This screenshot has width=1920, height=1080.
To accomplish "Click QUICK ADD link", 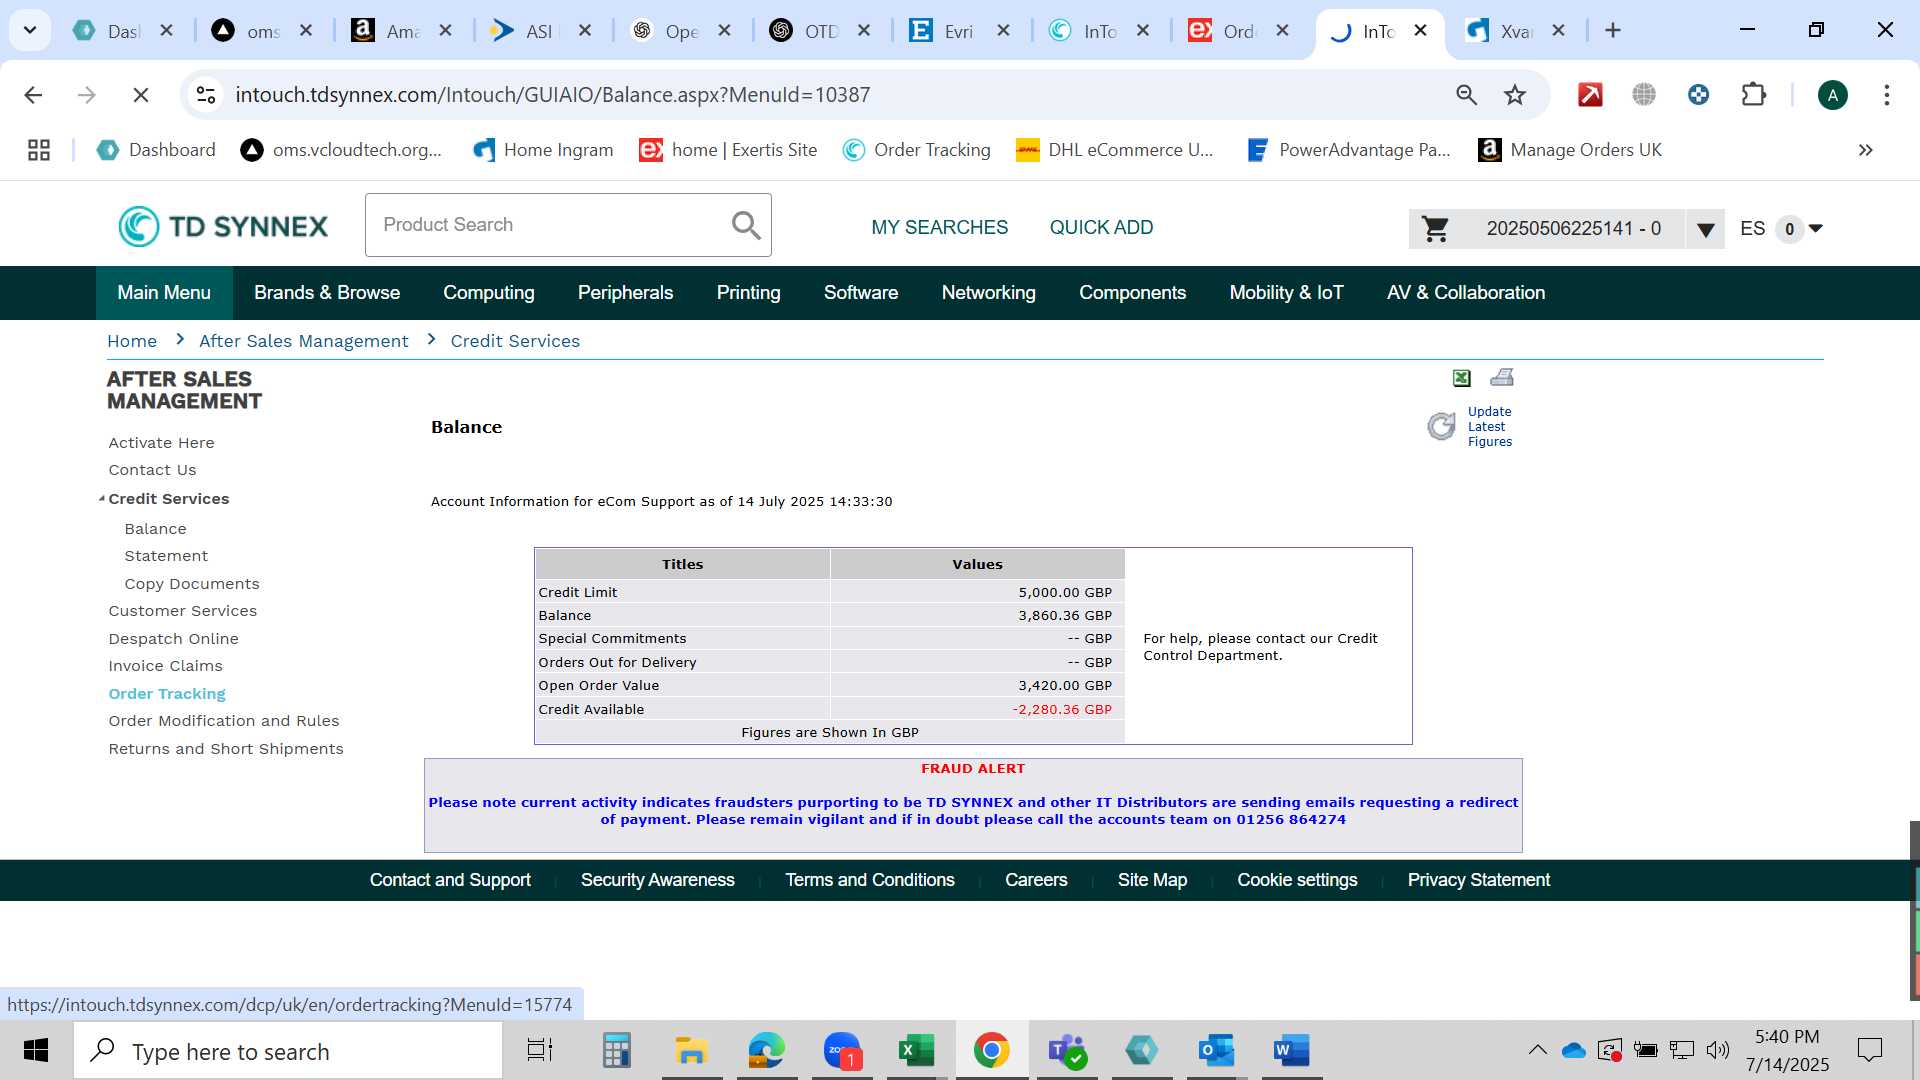I will tap(1101, 228).
